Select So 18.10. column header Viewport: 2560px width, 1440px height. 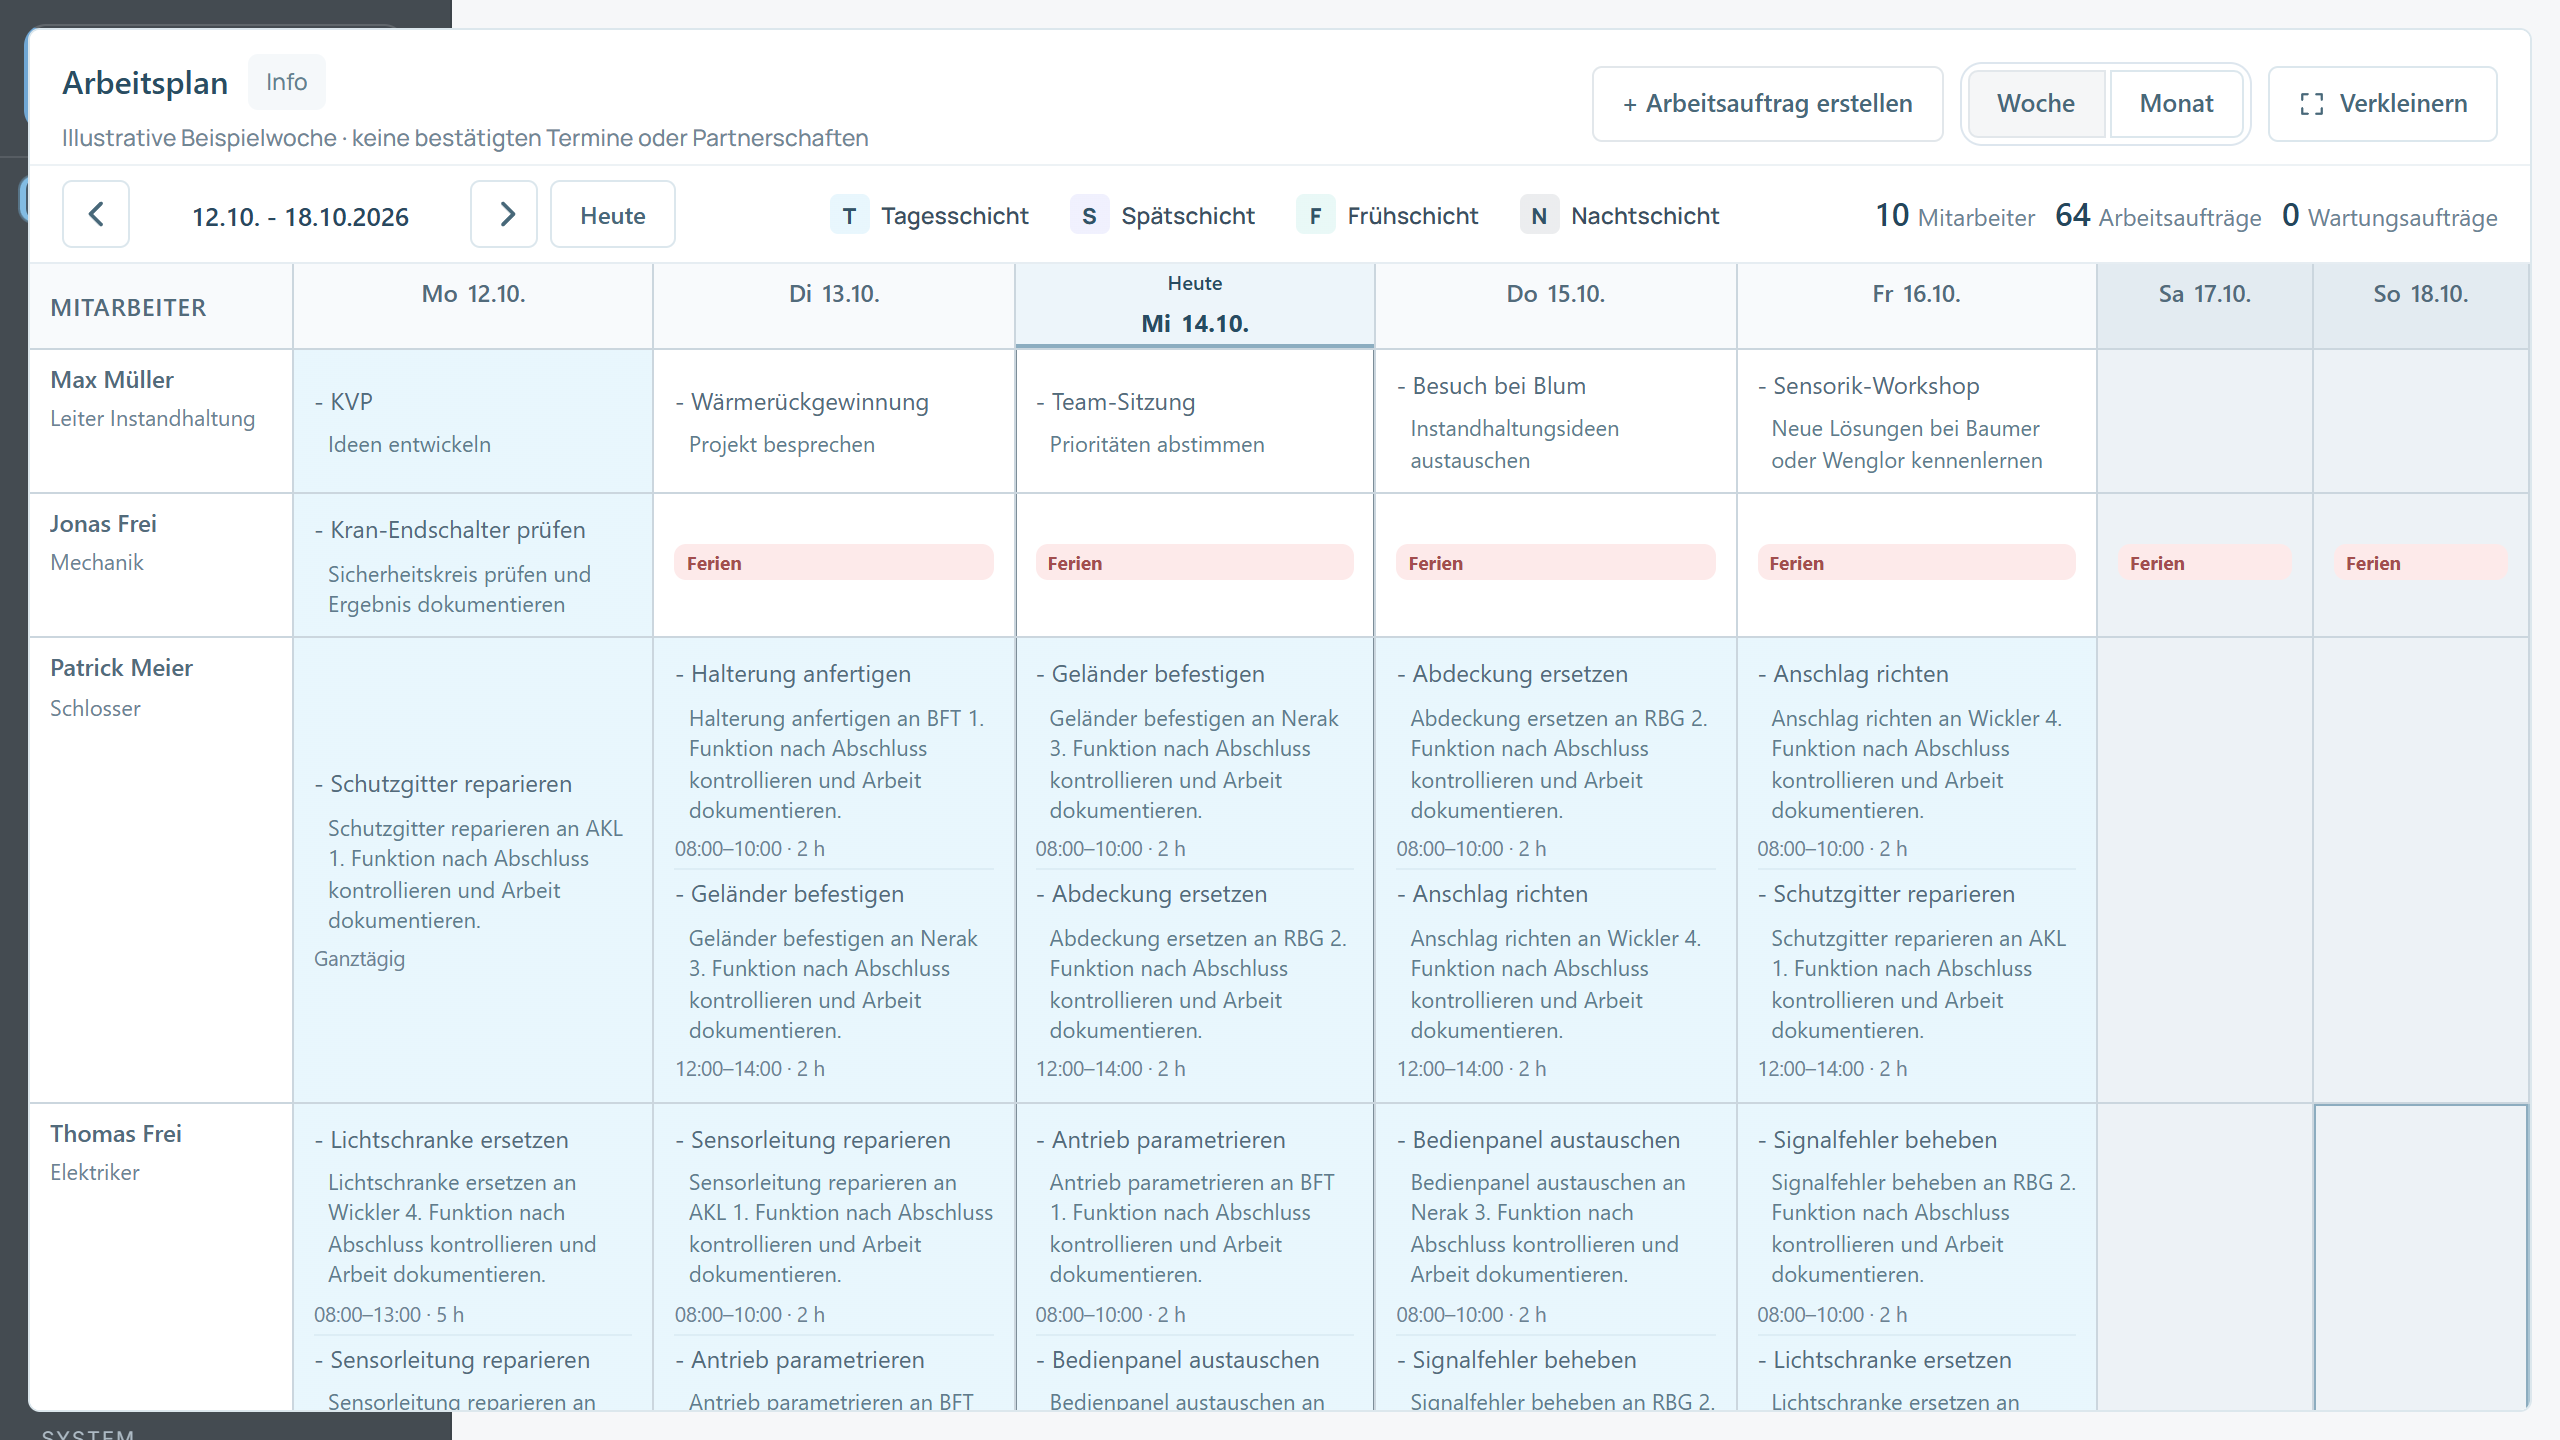pos(2421,306)
